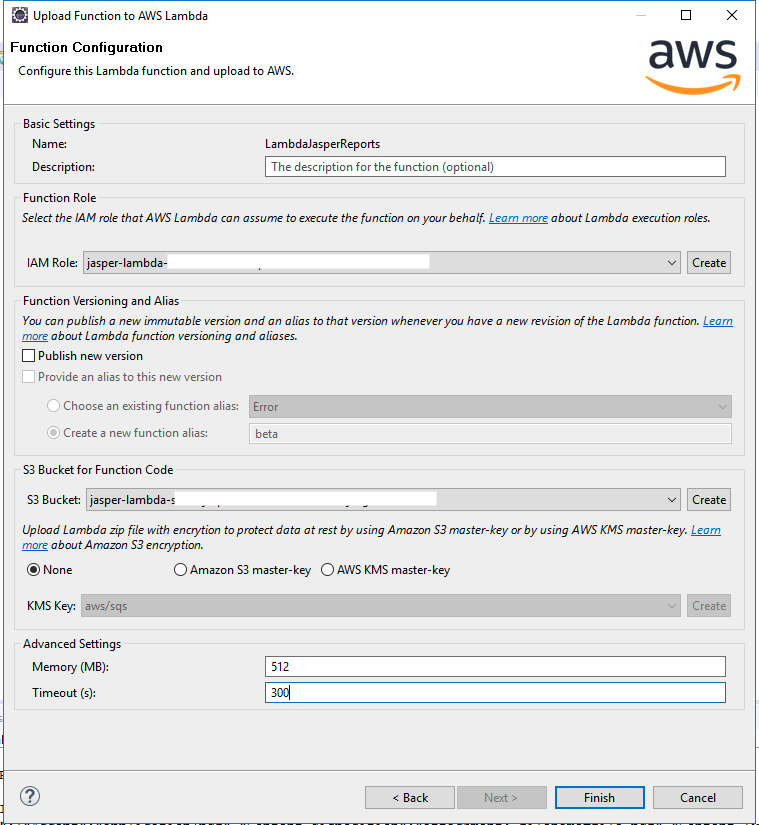The height and width of the screenshot is (825, 759).
Task: Click the Timeout (s) input field
Action: point(495,692)
